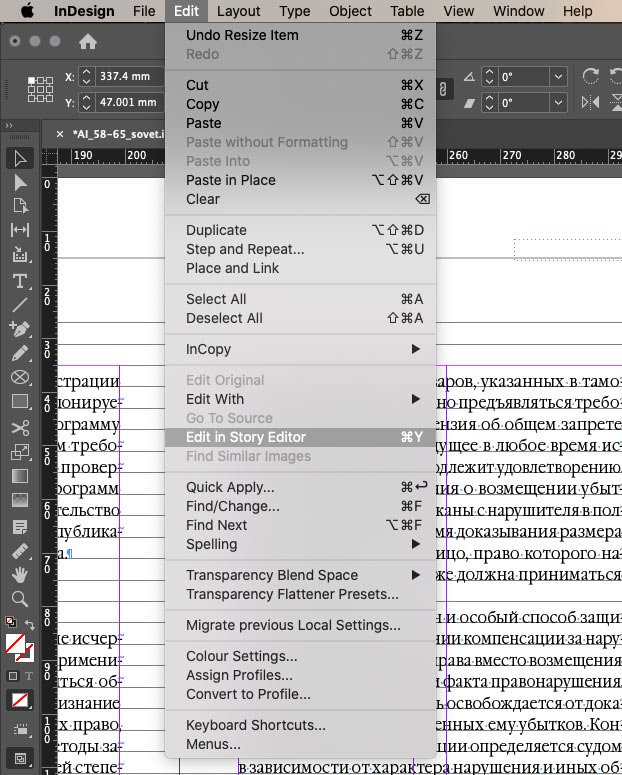
Task: Click the reference point locator grid
Action: tap(40, 89)
